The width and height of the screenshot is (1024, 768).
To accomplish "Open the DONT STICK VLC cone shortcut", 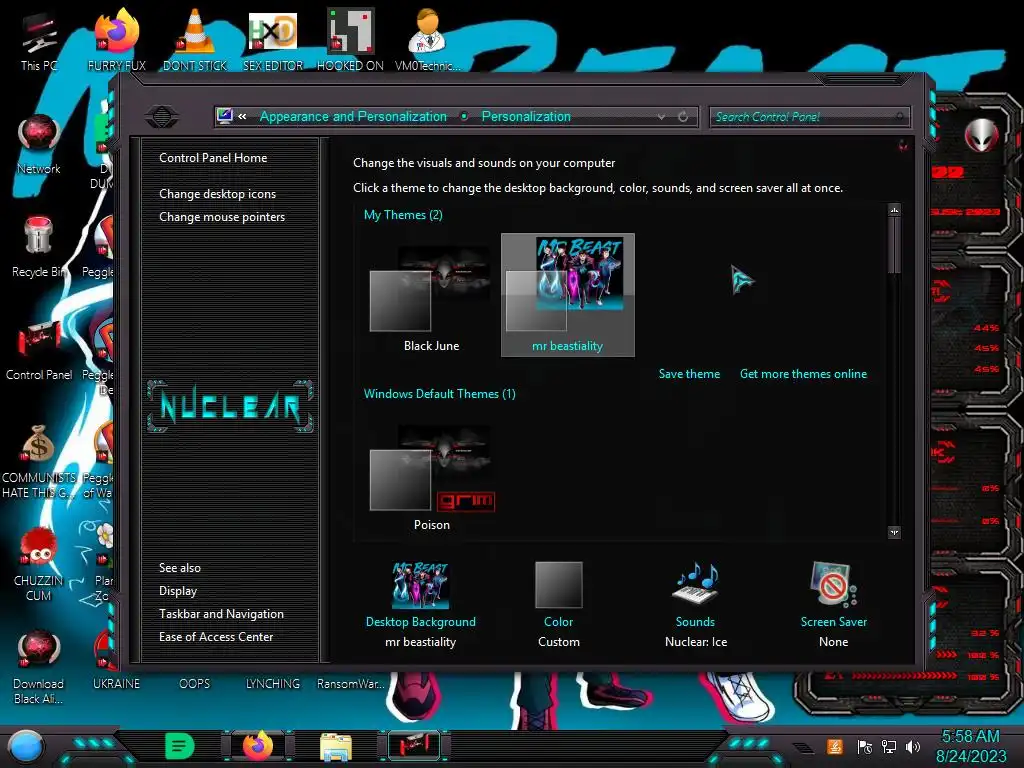I will [195, 40].
